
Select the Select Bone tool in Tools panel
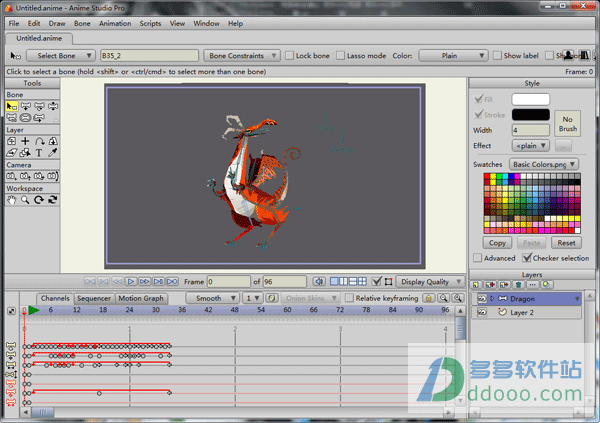[x=12, y=106]
